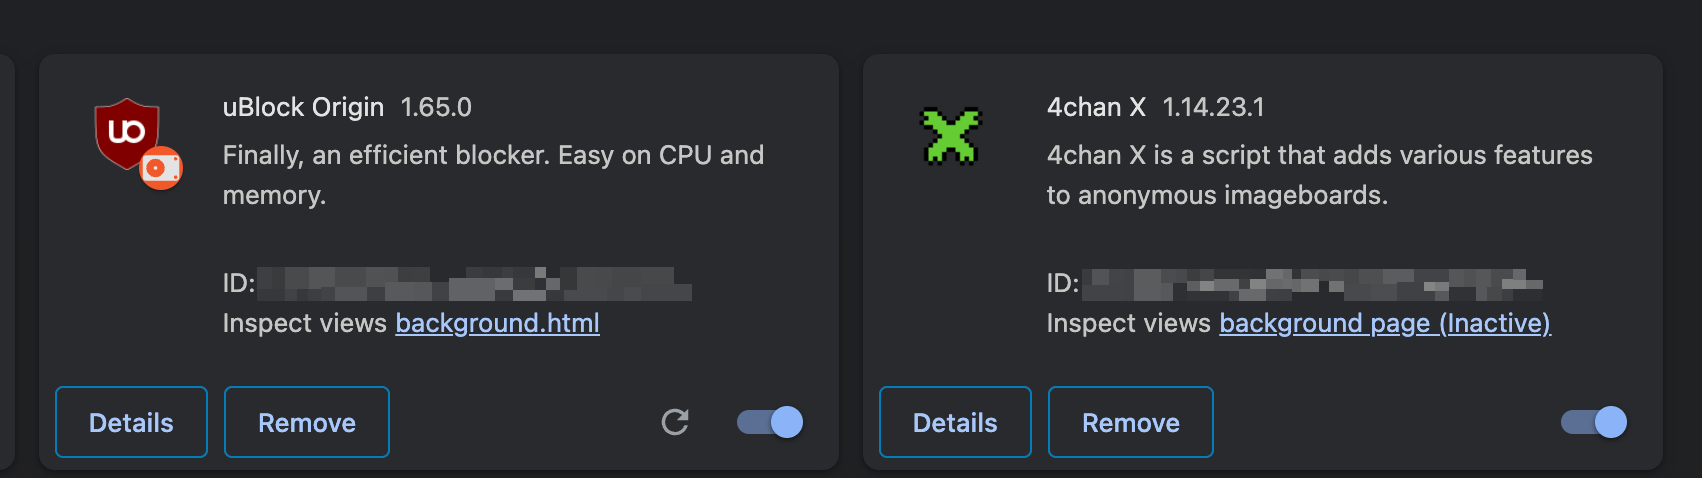Select the version number 1.14.23.1
This screenshot has width=1702, height=478.
pos(1213,107)
